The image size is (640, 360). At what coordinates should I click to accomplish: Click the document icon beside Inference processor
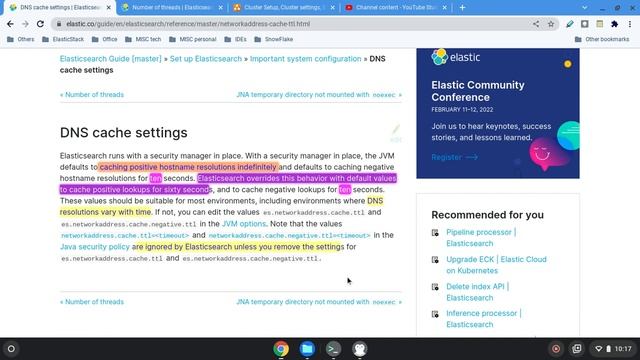coord(435,314)
